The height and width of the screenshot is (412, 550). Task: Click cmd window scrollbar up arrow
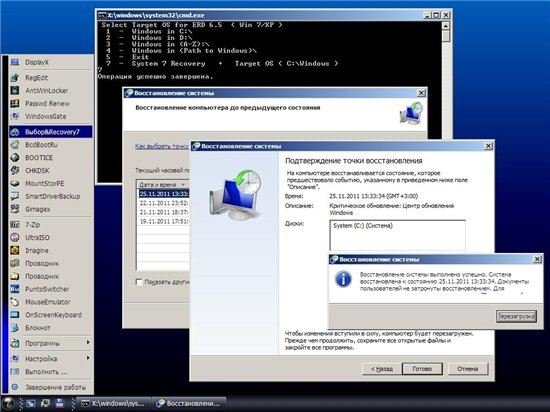[445, 26]
